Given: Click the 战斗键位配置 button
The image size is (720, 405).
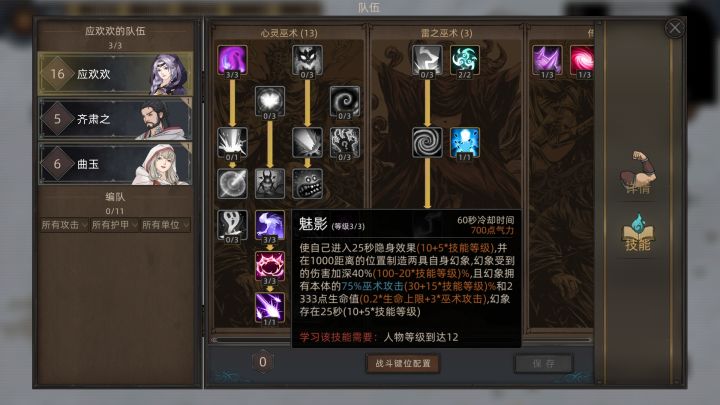Looking at the screenshot, I should 403,363.
